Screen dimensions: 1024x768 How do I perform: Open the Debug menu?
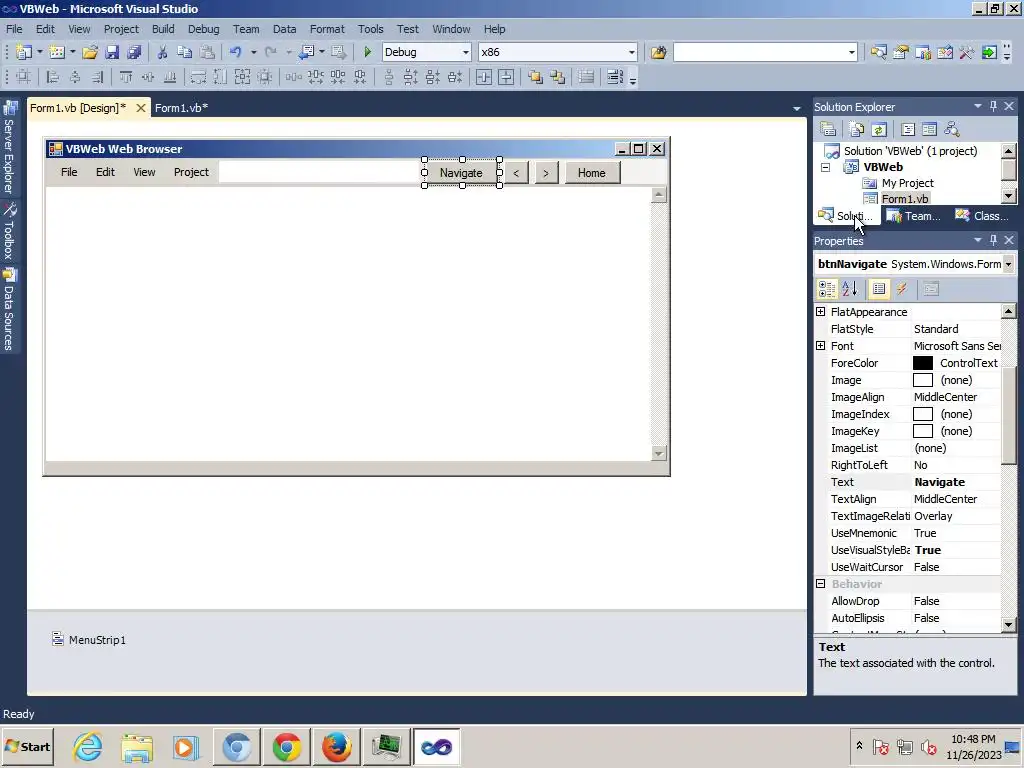tap(203, 29)
